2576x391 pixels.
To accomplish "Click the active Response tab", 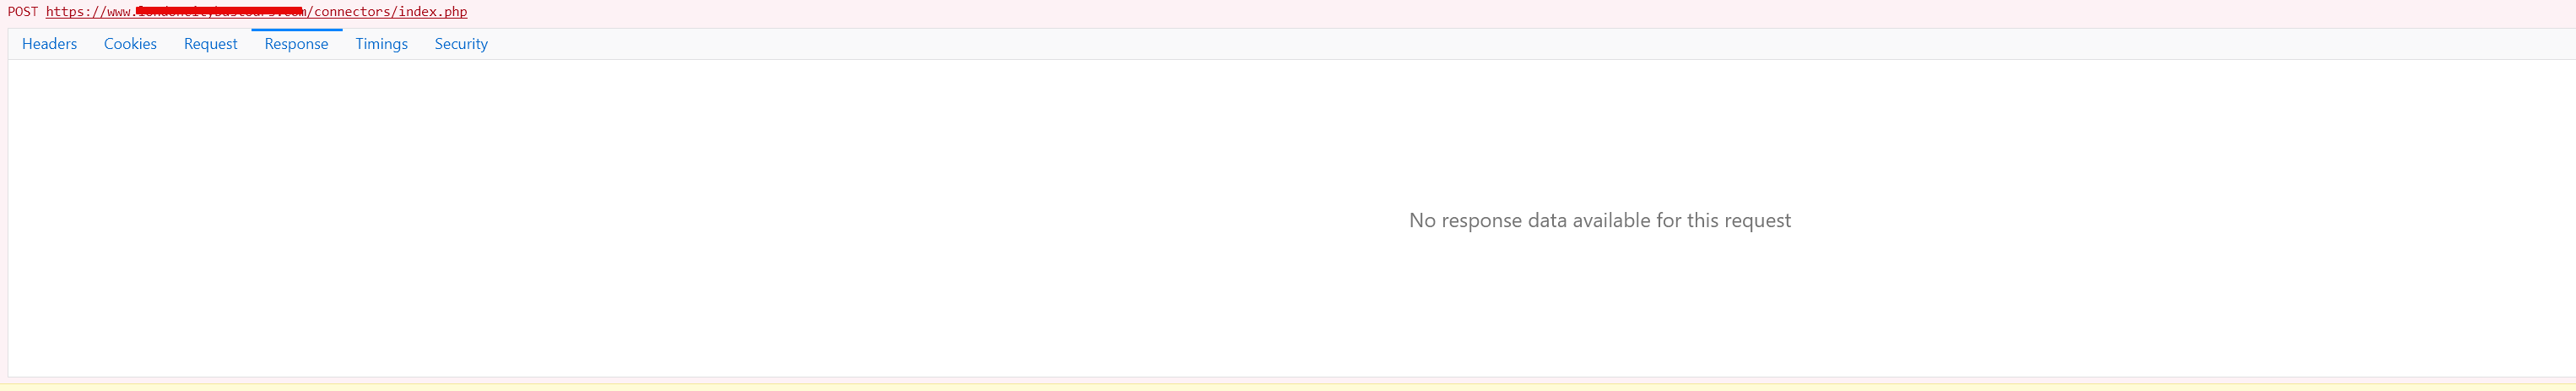I will pyautogui.click(x=296, y=44).
